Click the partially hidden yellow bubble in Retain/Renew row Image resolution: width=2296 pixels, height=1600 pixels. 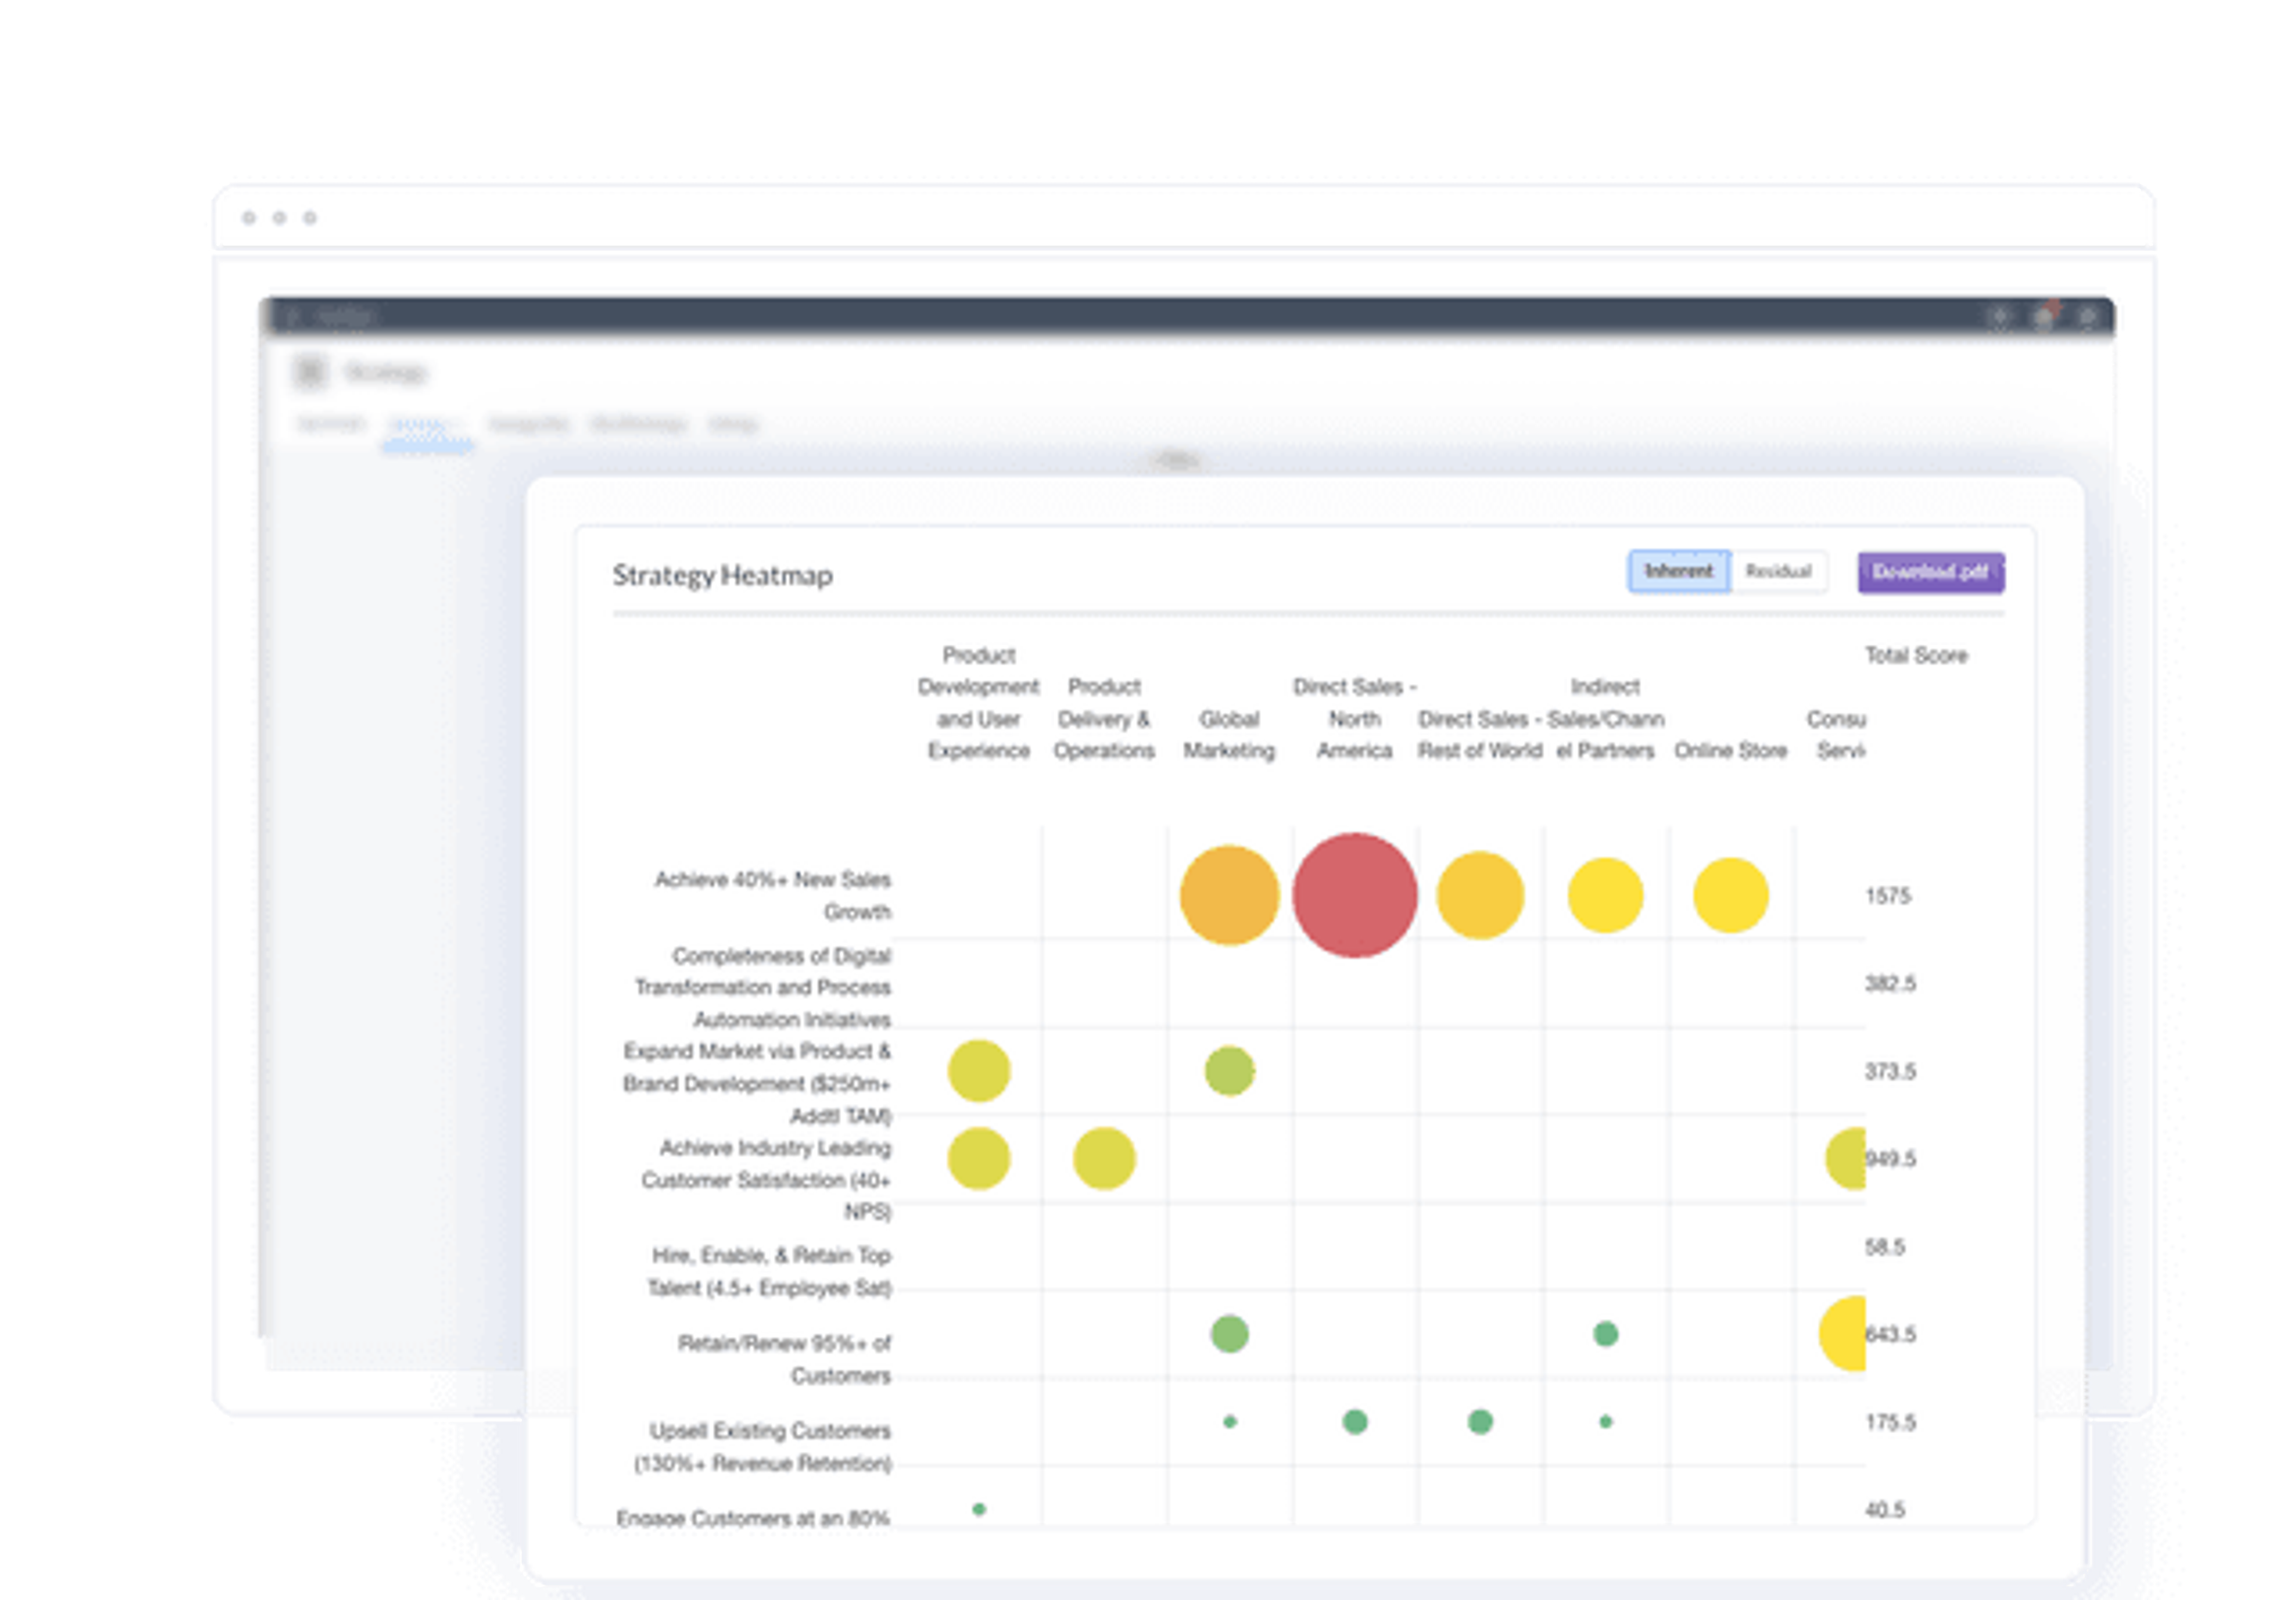pyautogui.click(x=1844, y=1333)
